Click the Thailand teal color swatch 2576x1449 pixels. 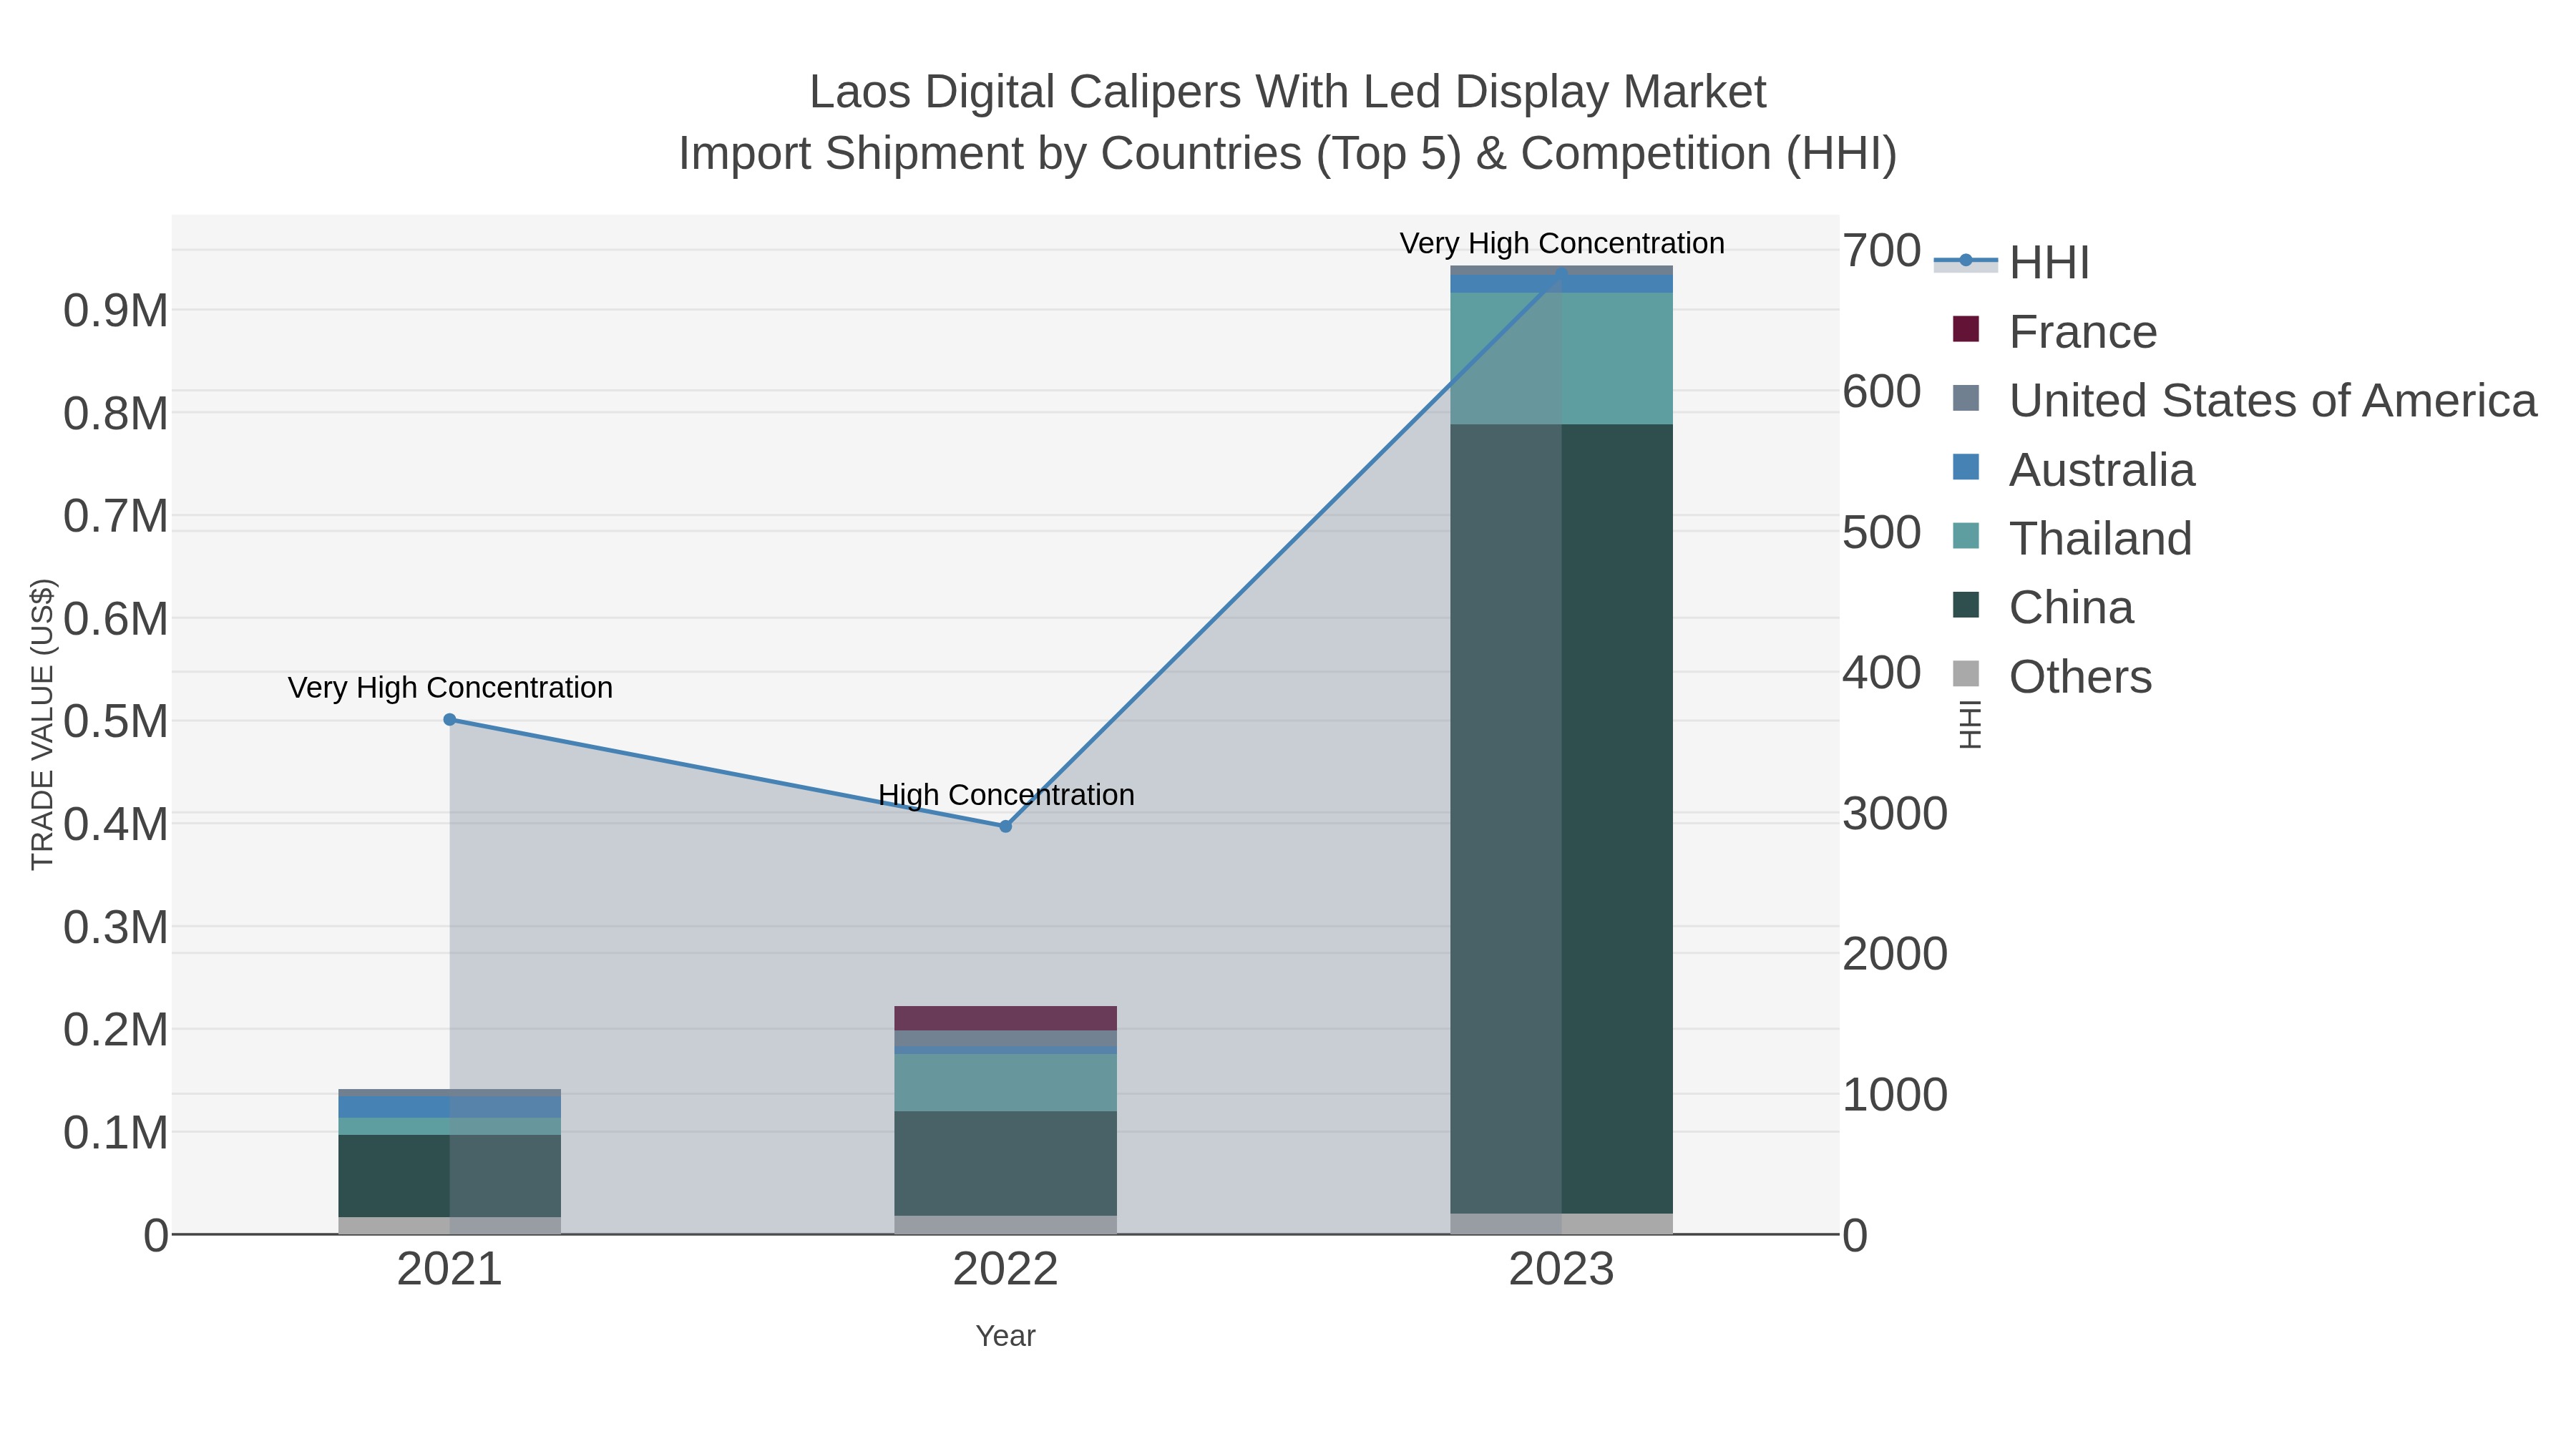pyautogui.click(x=1966, y=536)
